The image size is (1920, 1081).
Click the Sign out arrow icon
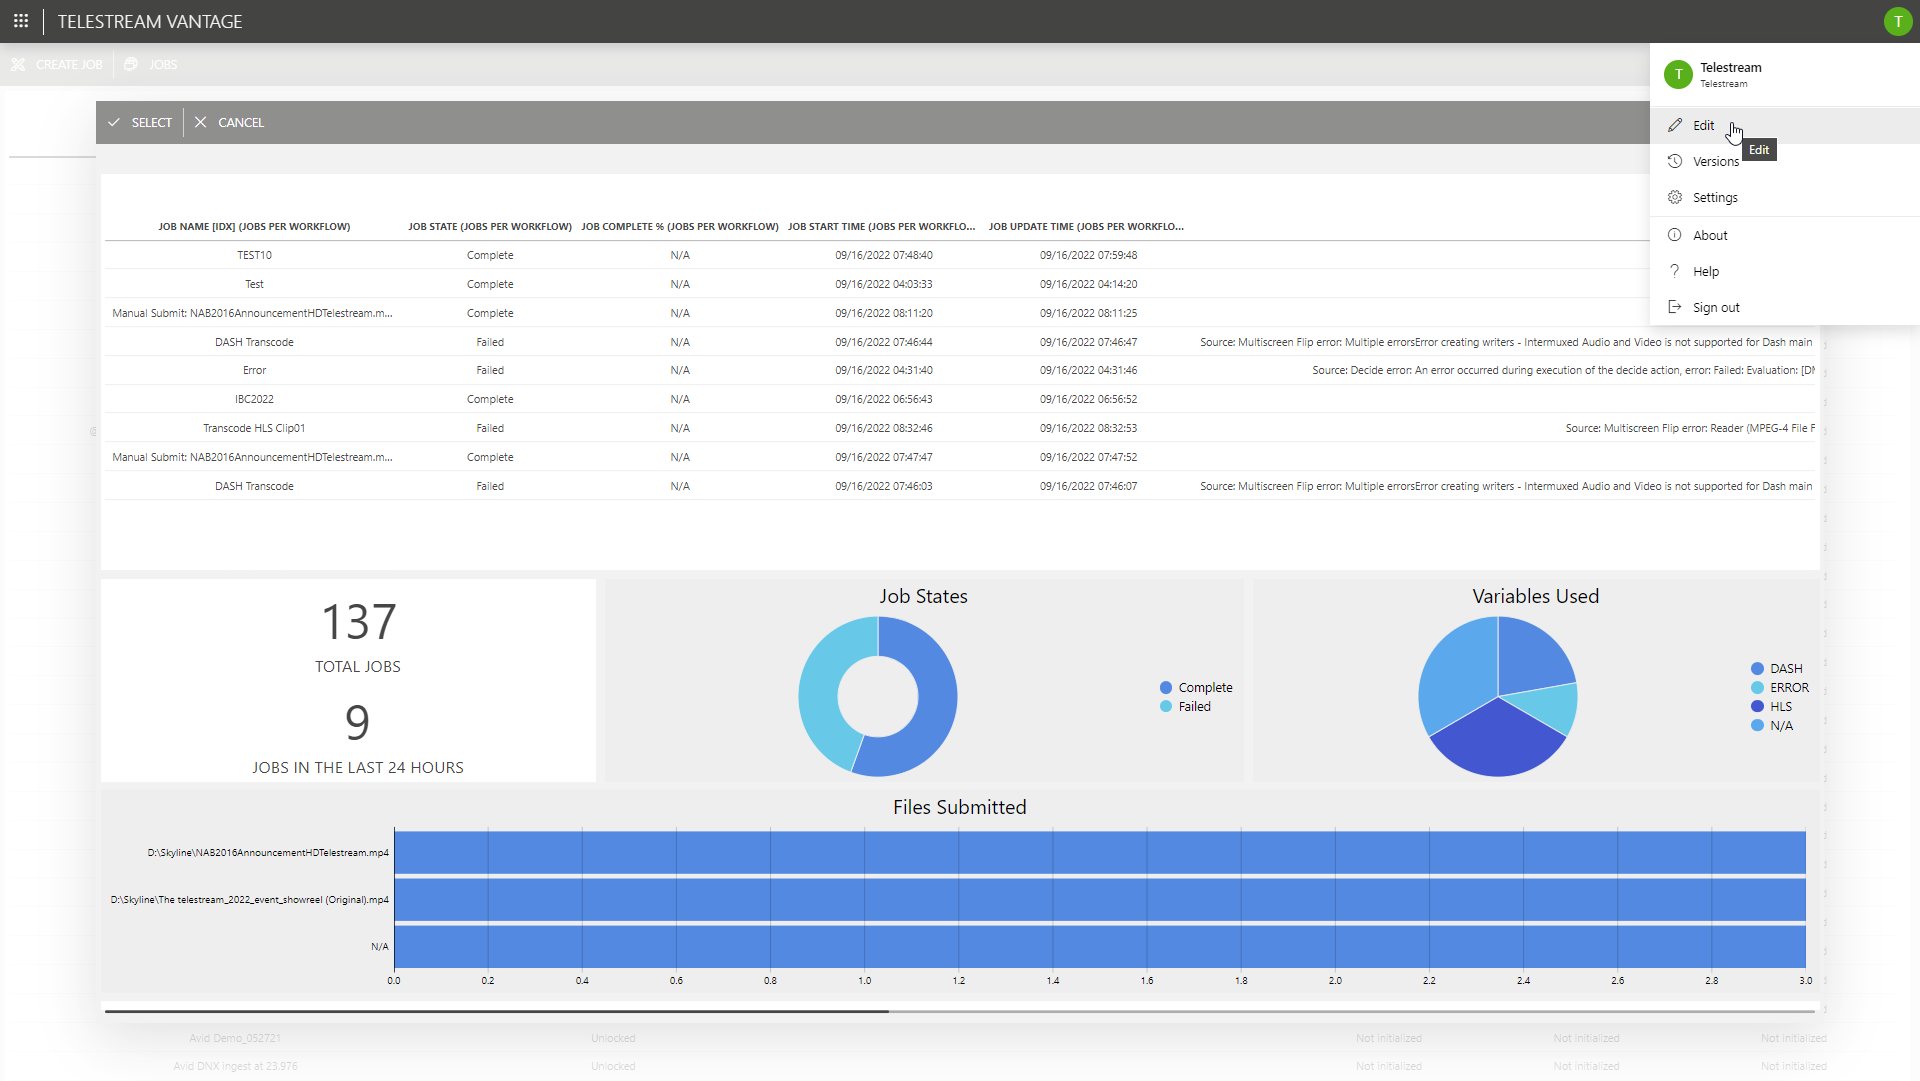point(1675,307)
